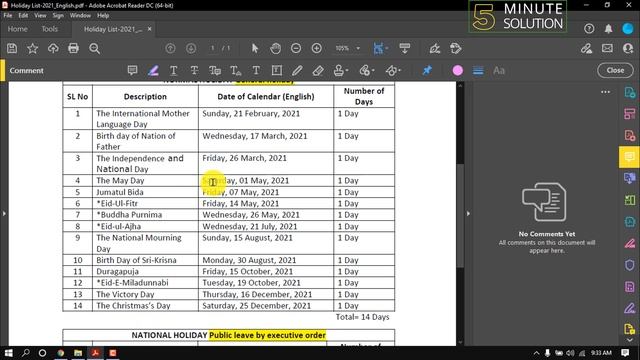This screenshot has width=640, height=360.
Task: Open the Protect shield tool in sidebar
Action: pyautogui.click(x=630, y=265)
